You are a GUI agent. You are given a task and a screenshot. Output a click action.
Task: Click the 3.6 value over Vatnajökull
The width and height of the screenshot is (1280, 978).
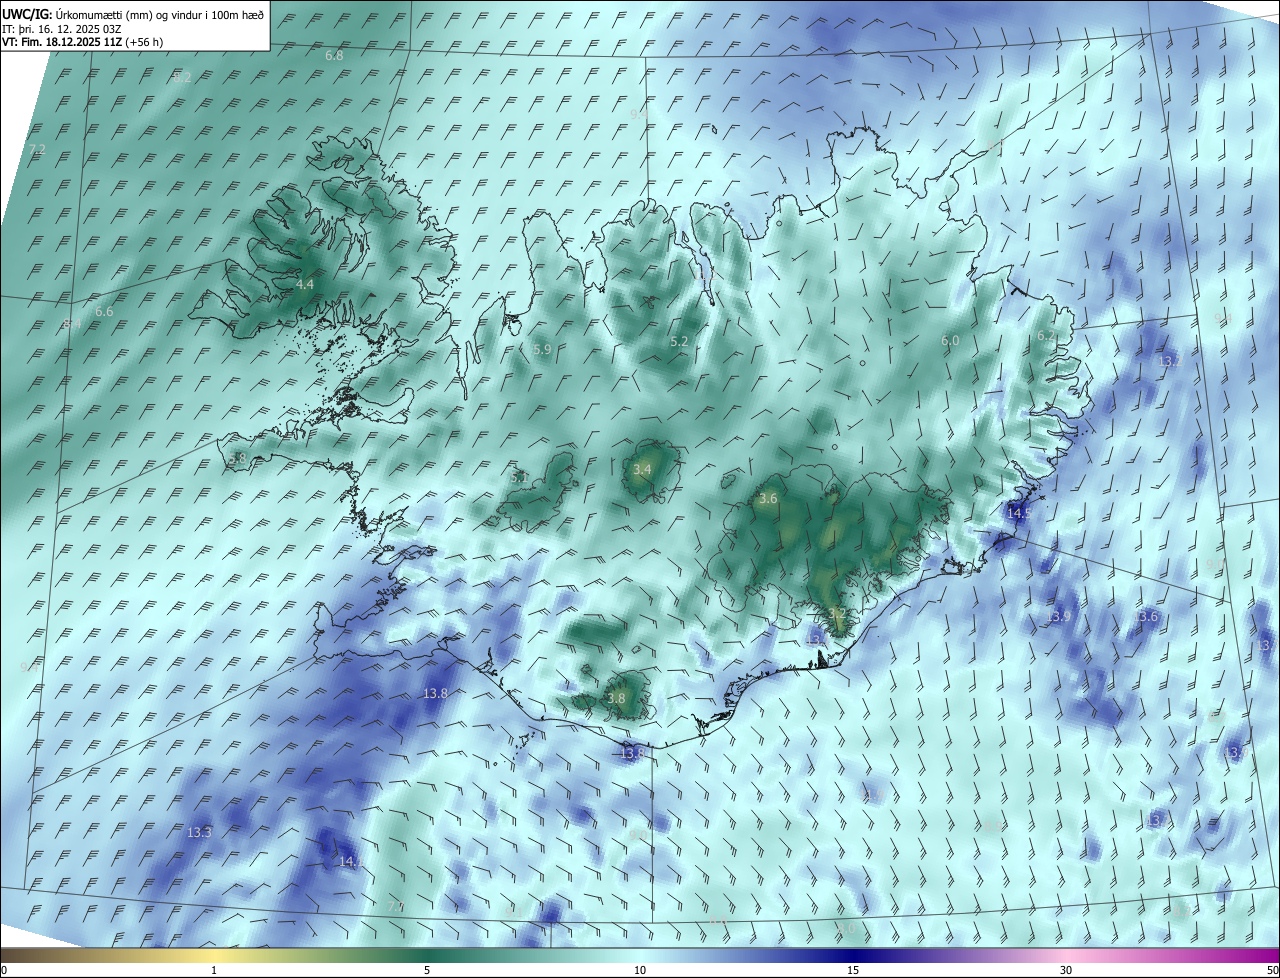768,499
